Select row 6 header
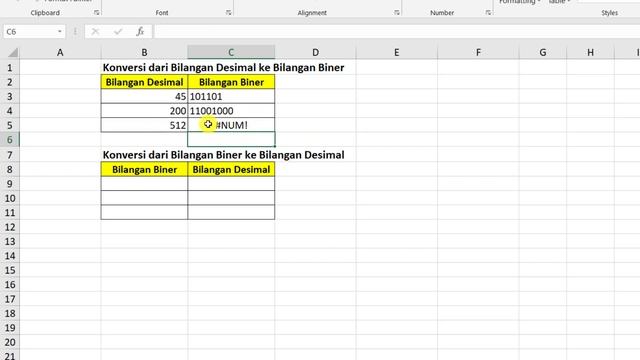640x360 pixels. click(x=9, y=140)
